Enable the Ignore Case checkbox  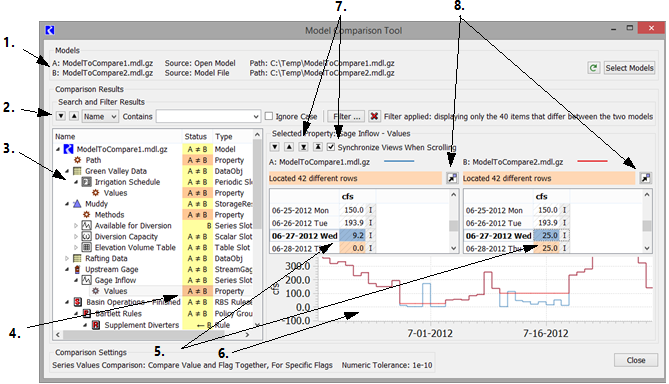tap(269, 116)
